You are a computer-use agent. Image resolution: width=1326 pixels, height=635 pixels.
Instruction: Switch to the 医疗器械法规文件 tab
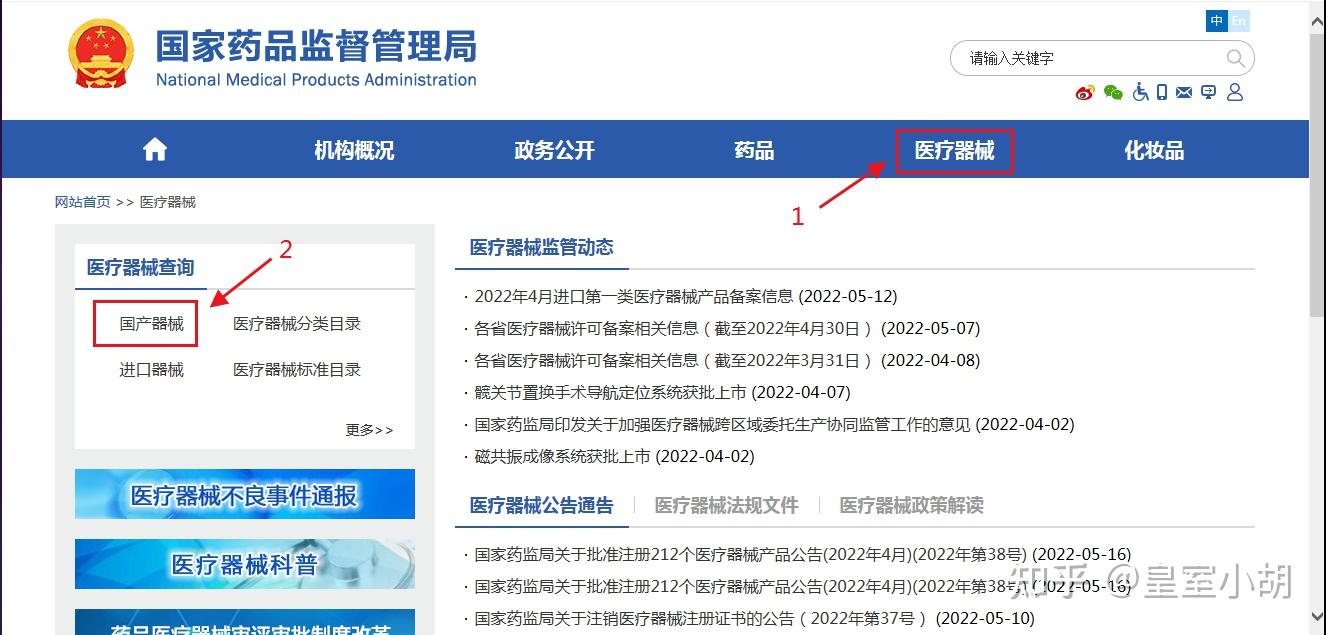tap(727, 505)
